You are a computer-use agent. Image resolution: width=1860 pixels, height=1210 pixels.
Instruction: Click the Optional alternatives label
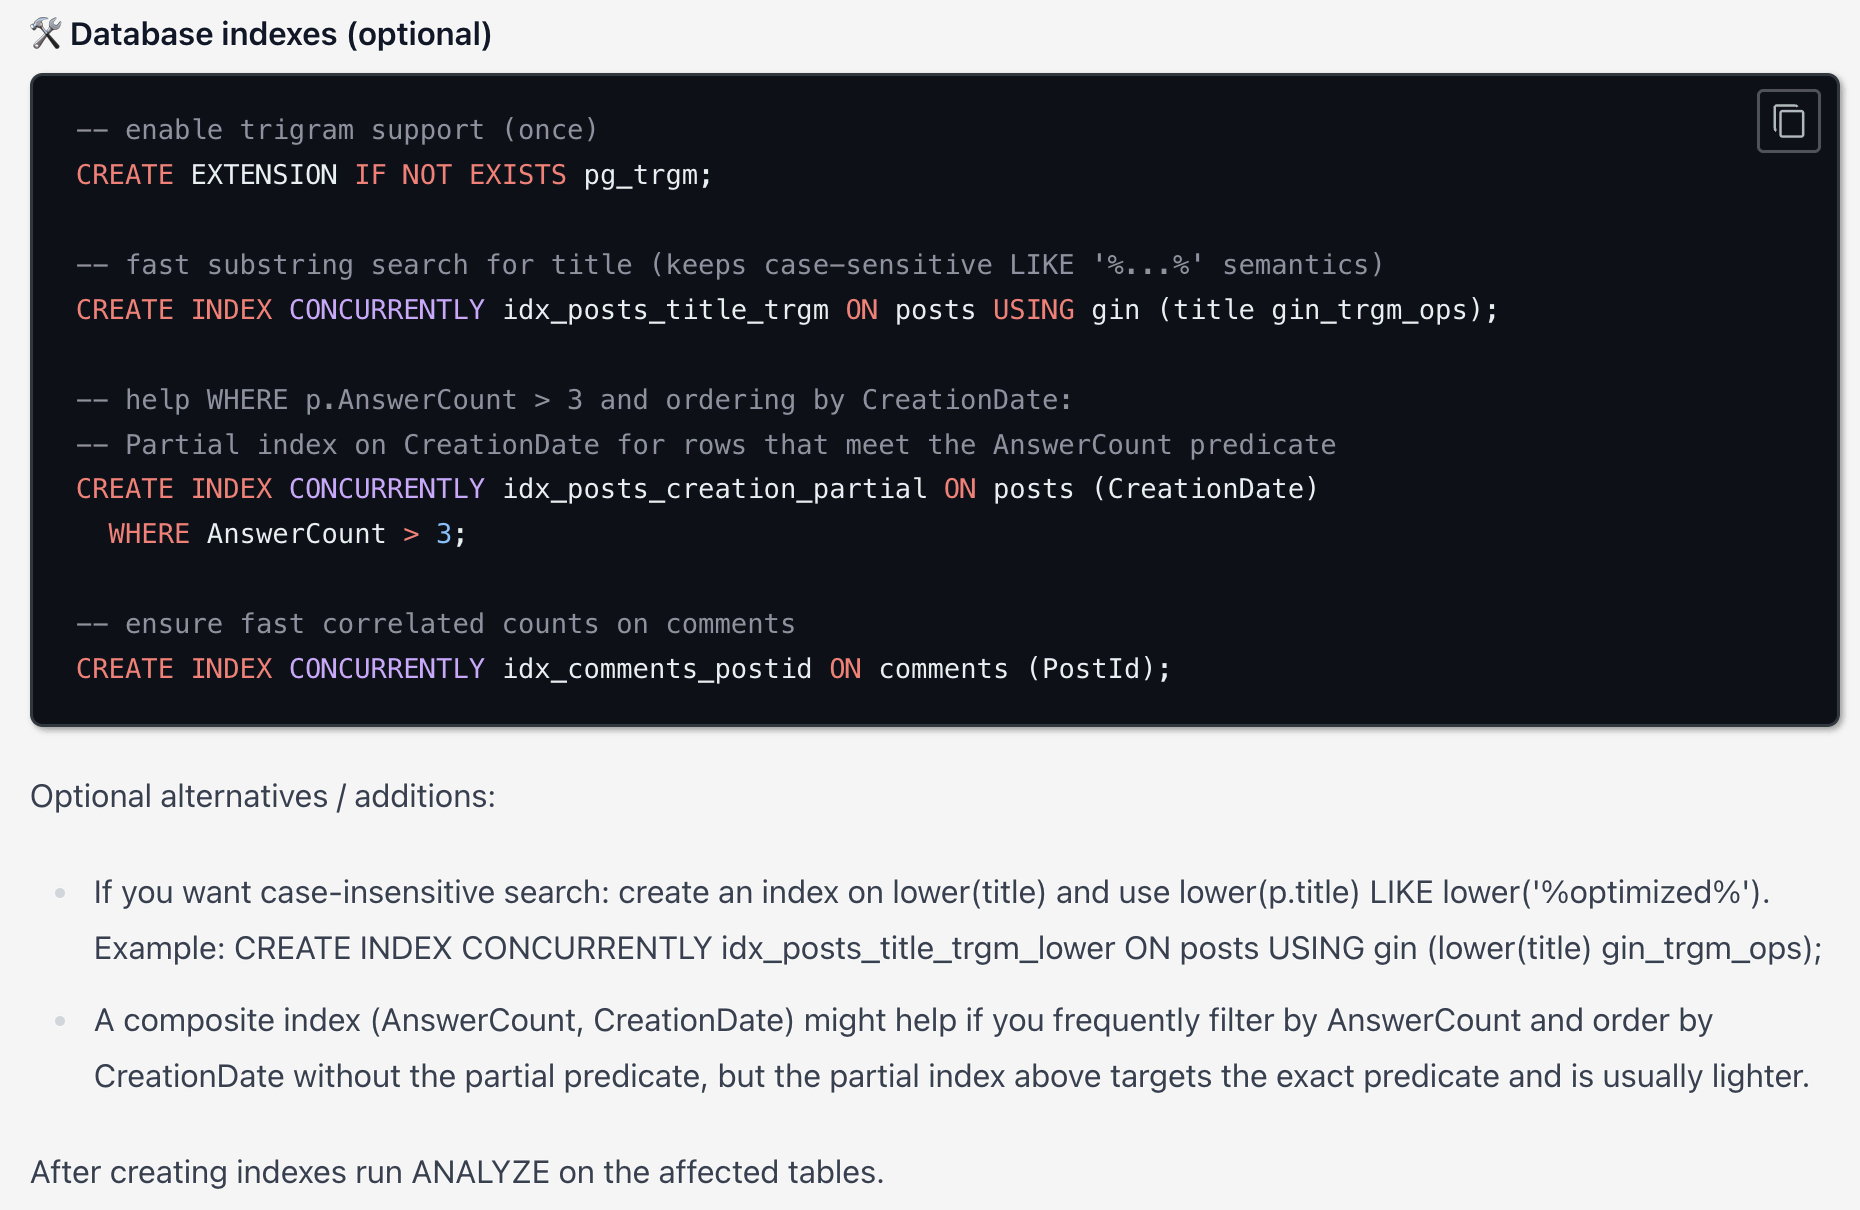click(263, 796)
